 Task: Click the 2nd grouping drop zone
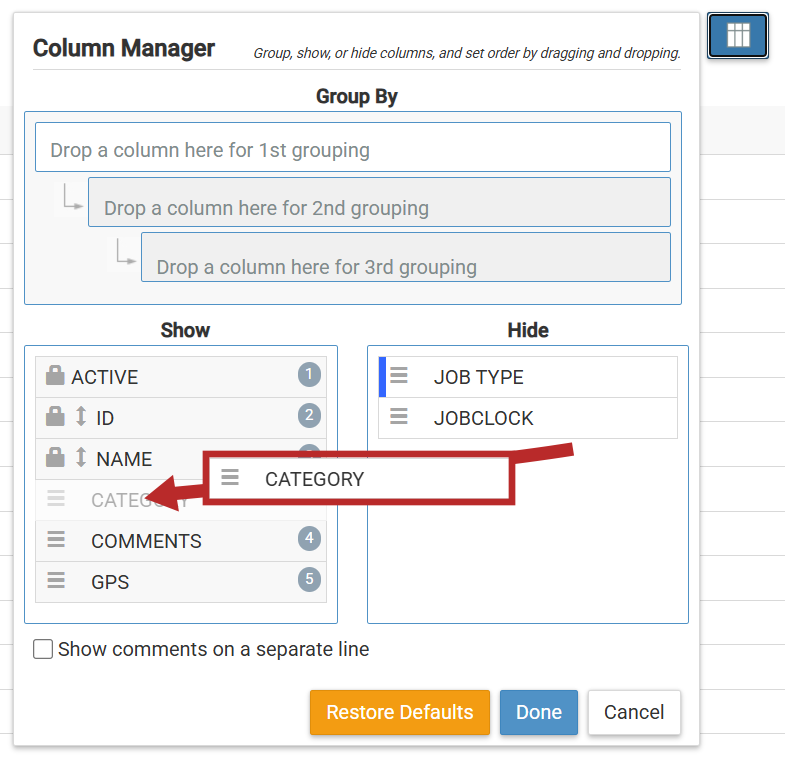point(379,202)
